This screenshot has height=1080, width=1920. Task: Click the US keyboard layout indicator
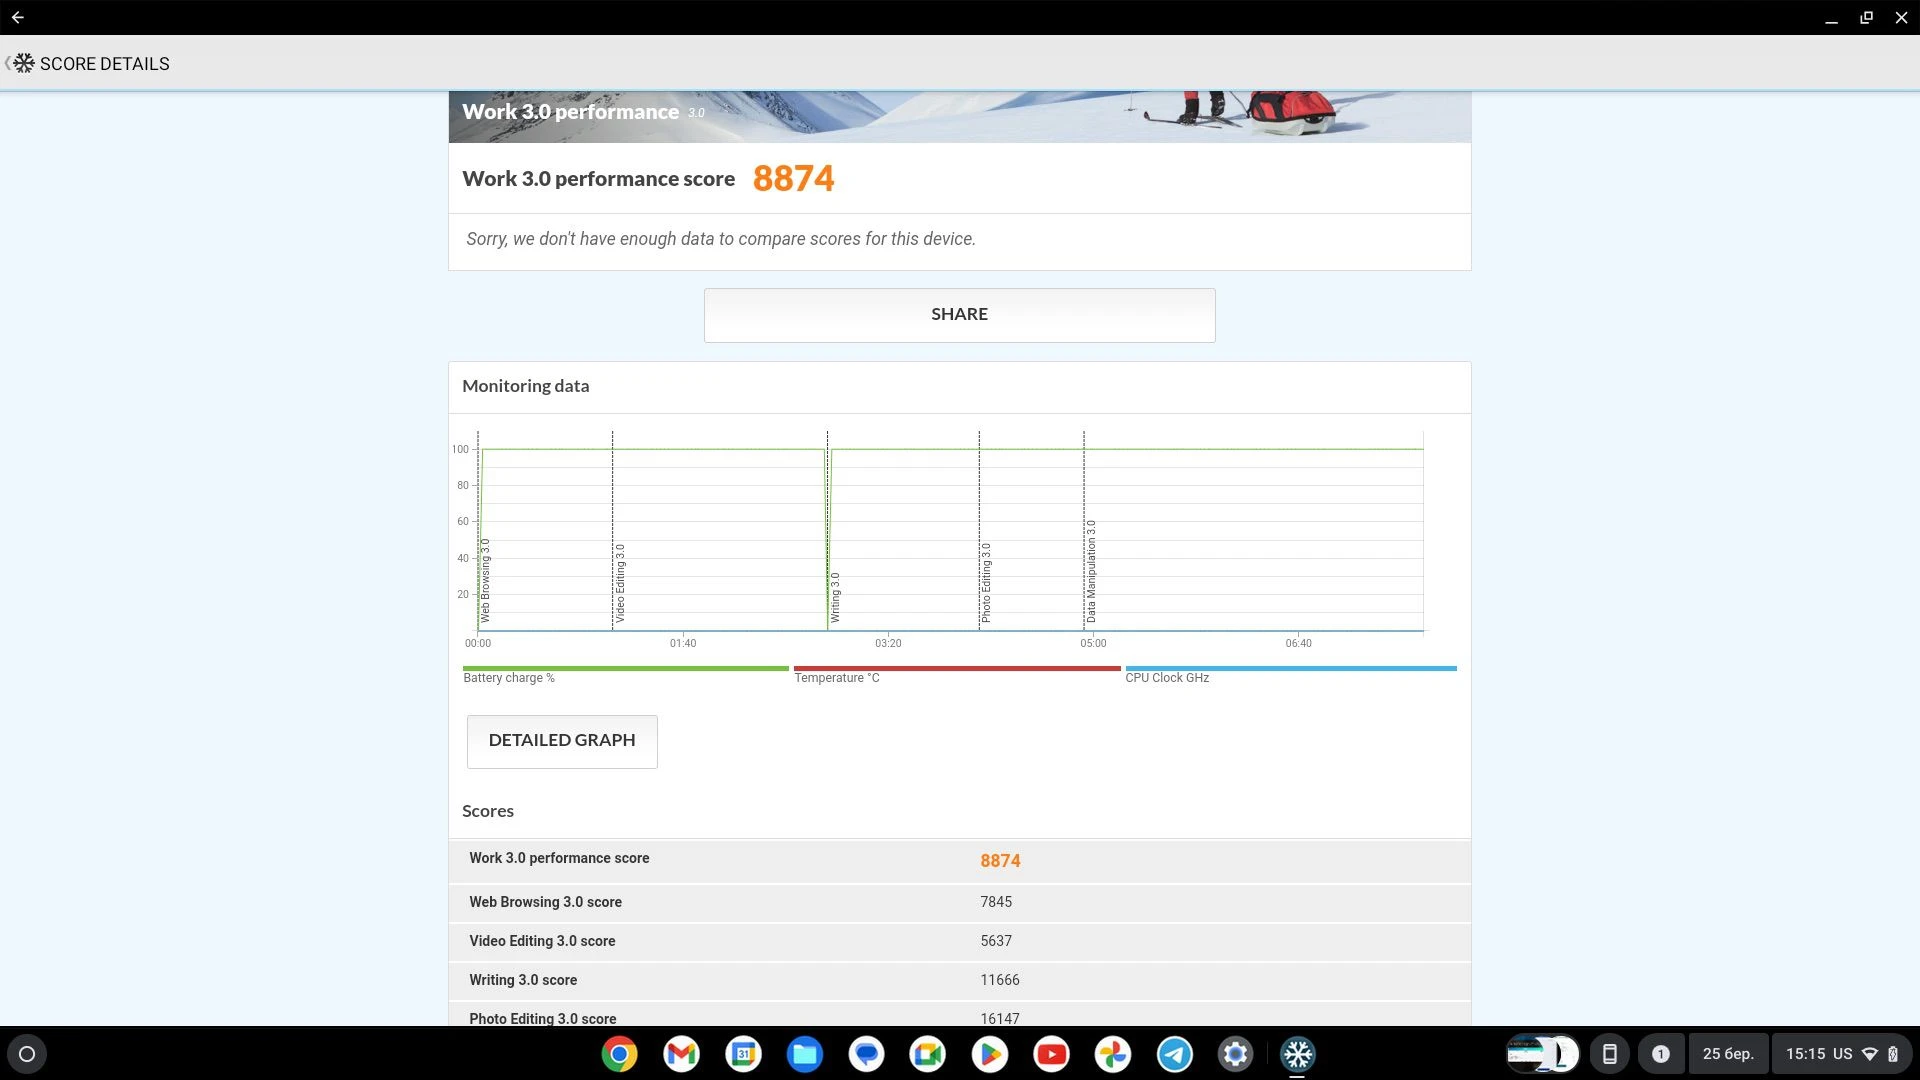1842,1054
